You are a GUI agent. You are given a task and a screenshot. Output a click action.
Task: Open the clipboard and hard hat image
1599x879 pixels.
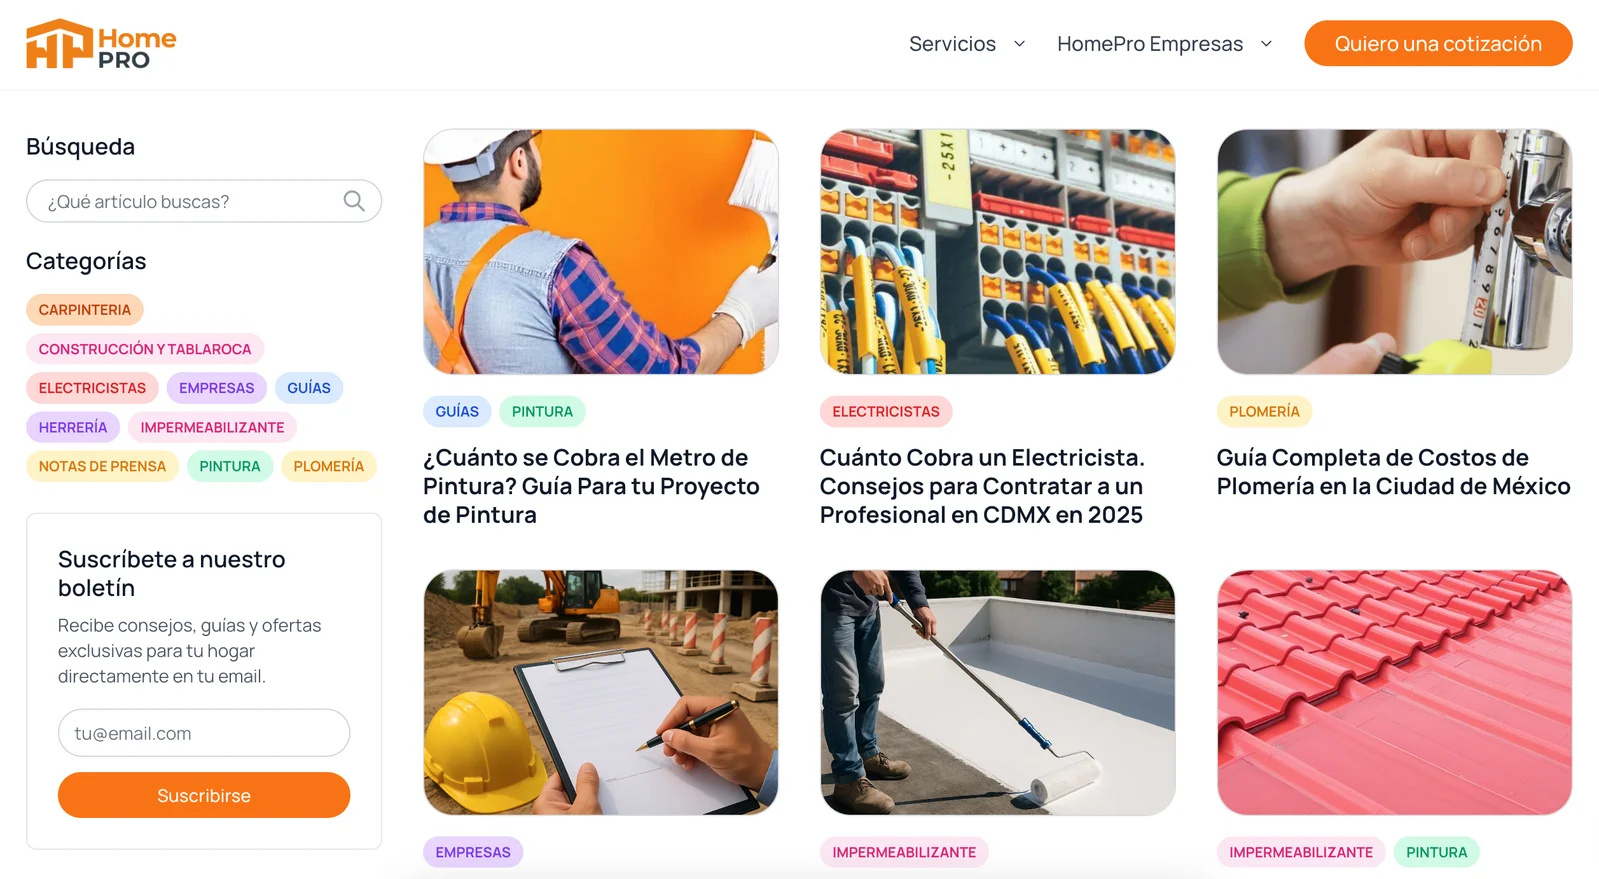click(601, 693)
